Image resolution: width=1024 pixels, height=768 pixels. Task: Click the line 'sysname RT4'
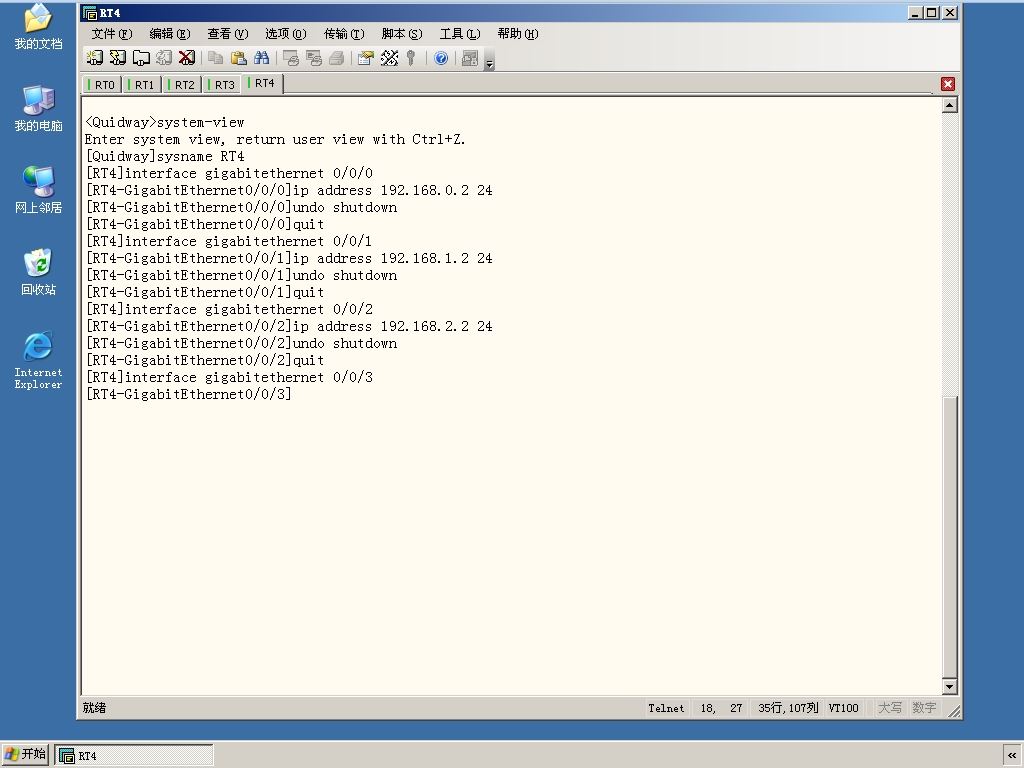(165, 156)
